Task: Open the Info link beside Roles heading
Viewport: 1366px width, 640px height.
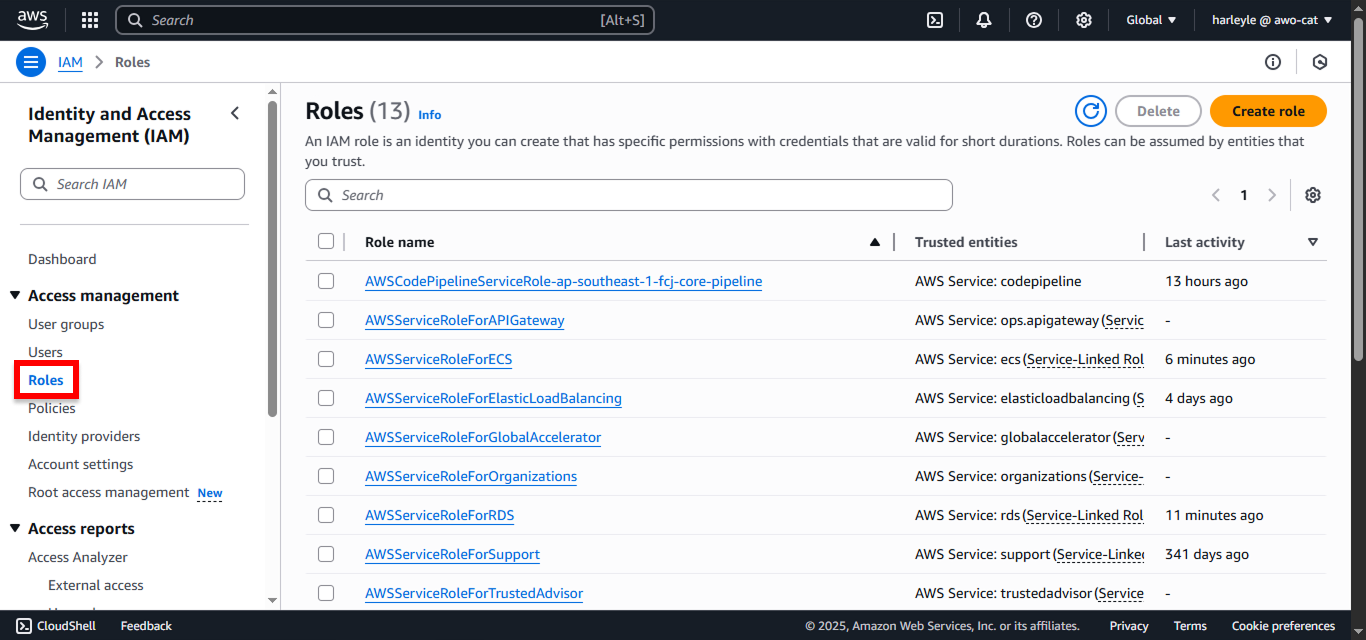Action: (x=430, y=115)
